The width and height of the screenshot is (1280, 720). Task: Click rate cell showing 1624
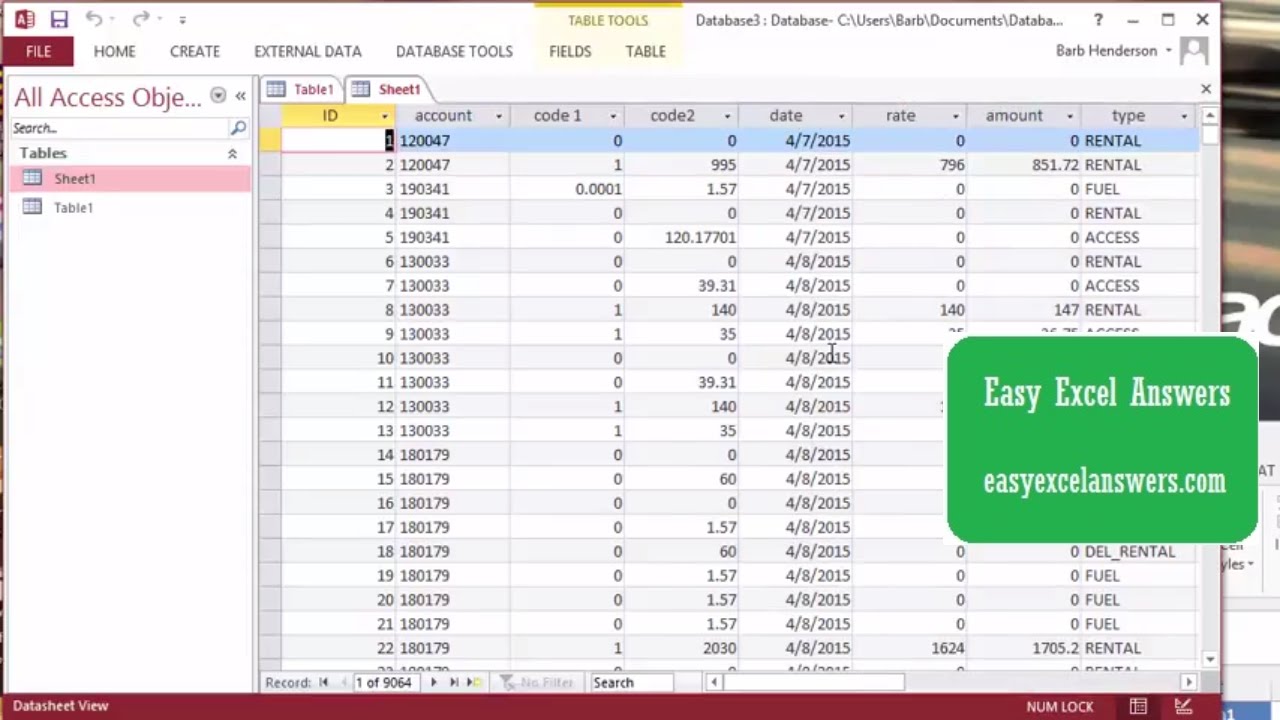point(910,649)
